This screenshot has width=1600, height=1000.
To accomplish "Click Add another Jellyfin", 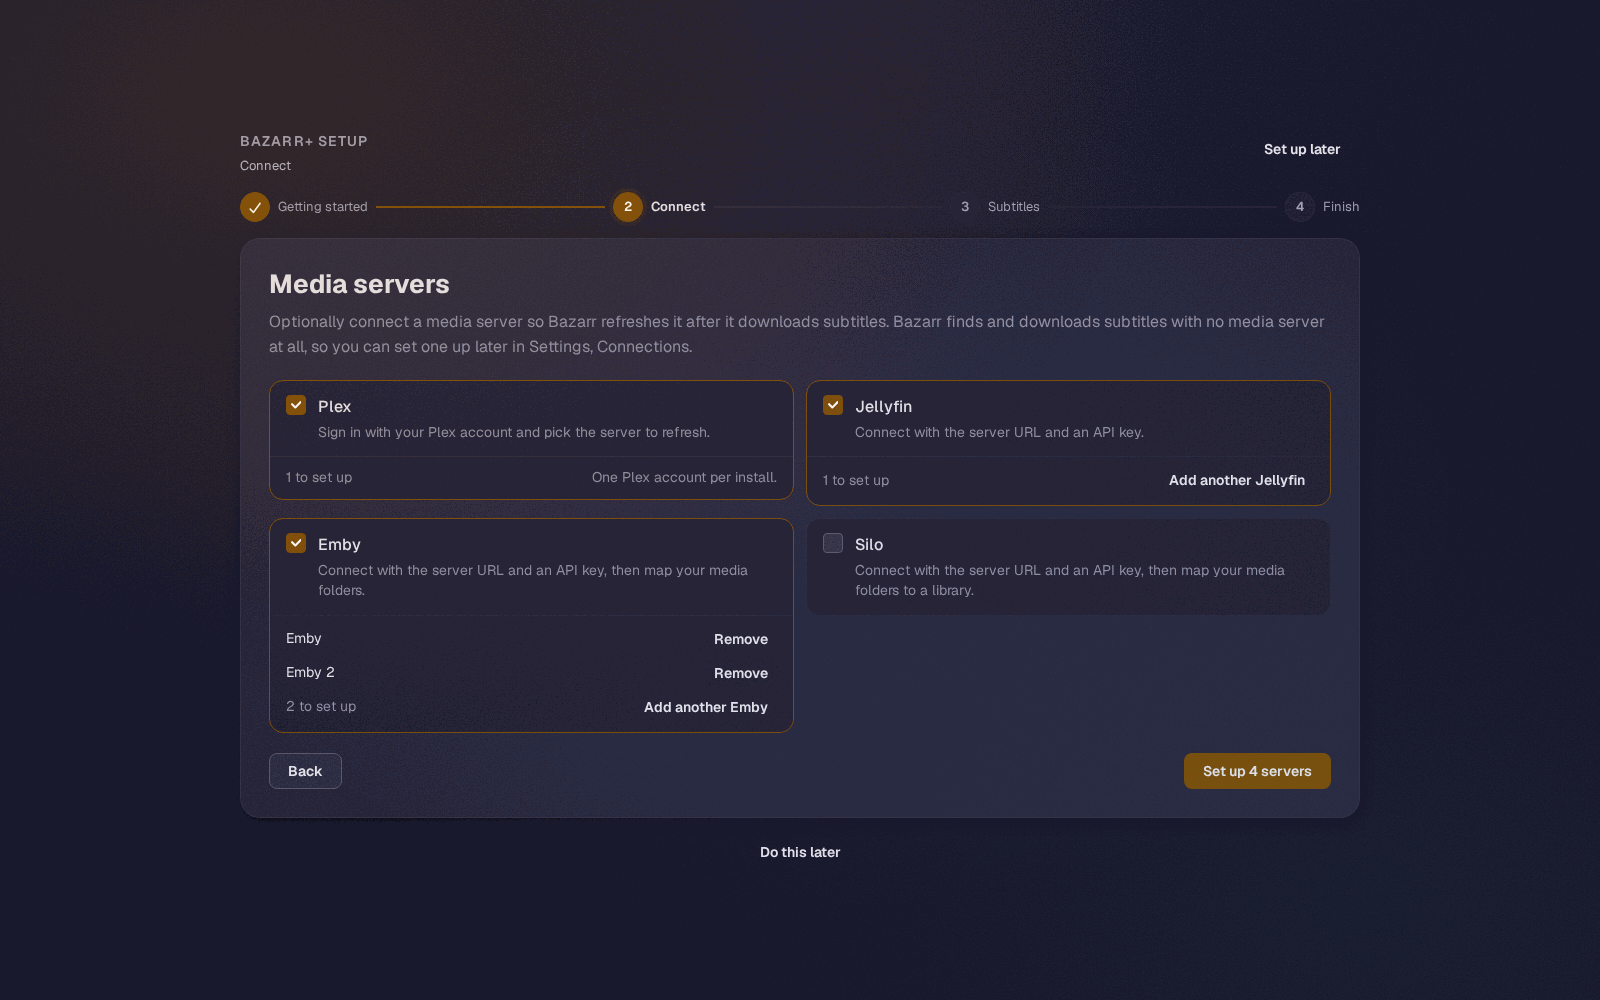I will click(1237, 480).
